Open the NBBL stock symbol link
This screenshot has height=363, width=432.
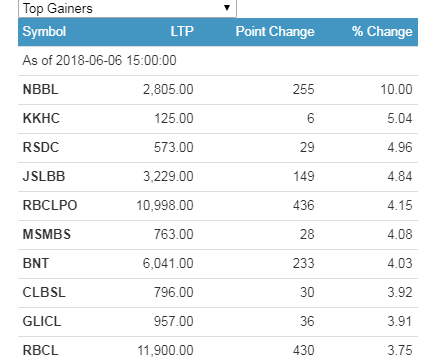(40, 89)
